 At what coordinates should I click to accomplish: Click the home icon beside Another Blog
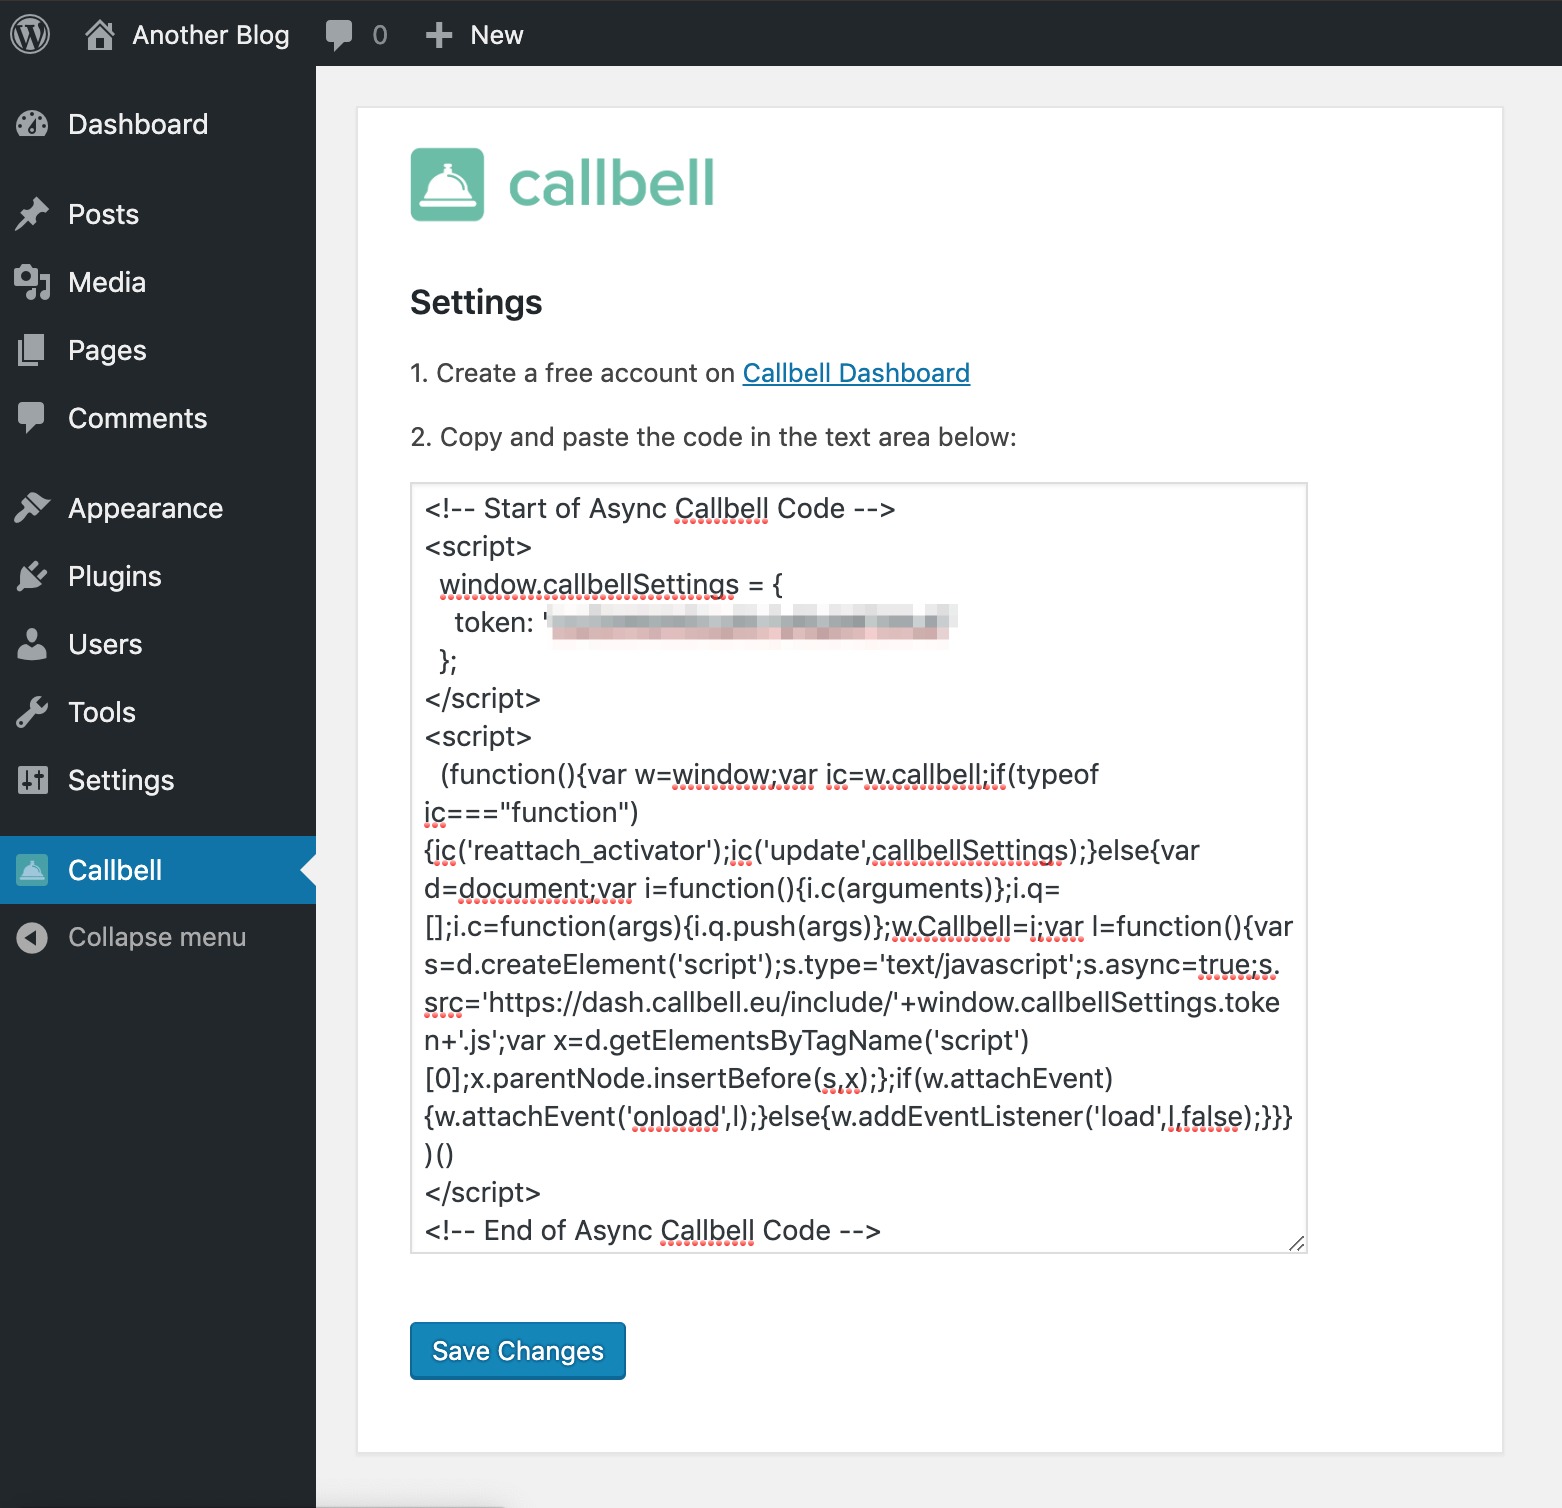coord(99,35)
